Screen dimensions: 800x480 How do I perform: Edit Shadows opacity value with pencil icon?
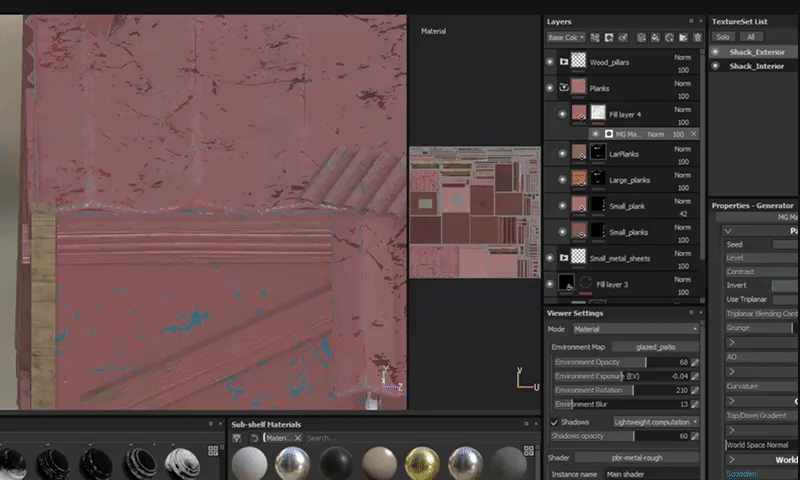694,436
